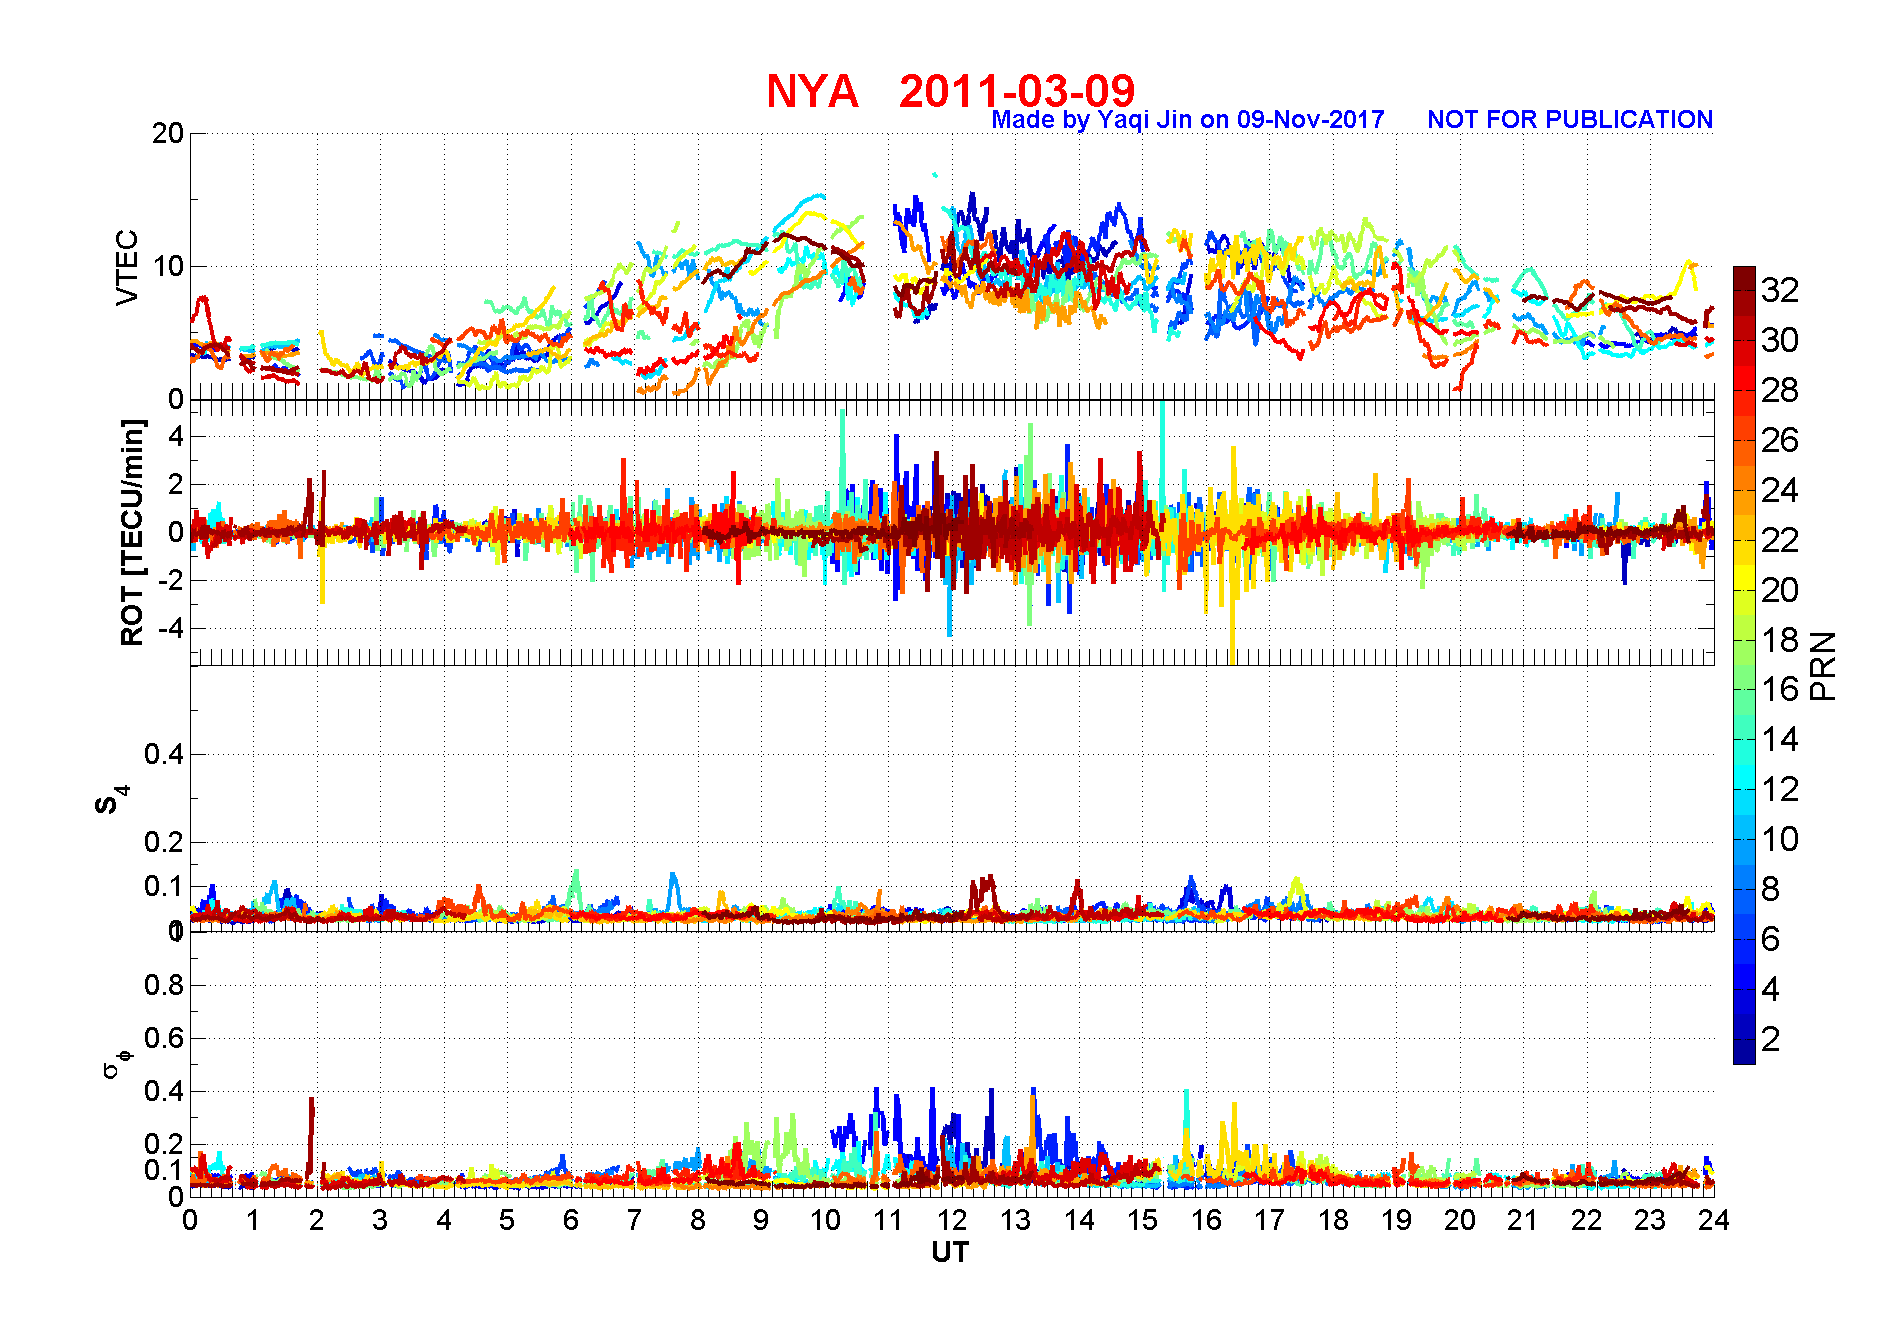Click the "4" tick on the ROT y-axis
The image size is (1904, 1330).
(x=176, y=436)
